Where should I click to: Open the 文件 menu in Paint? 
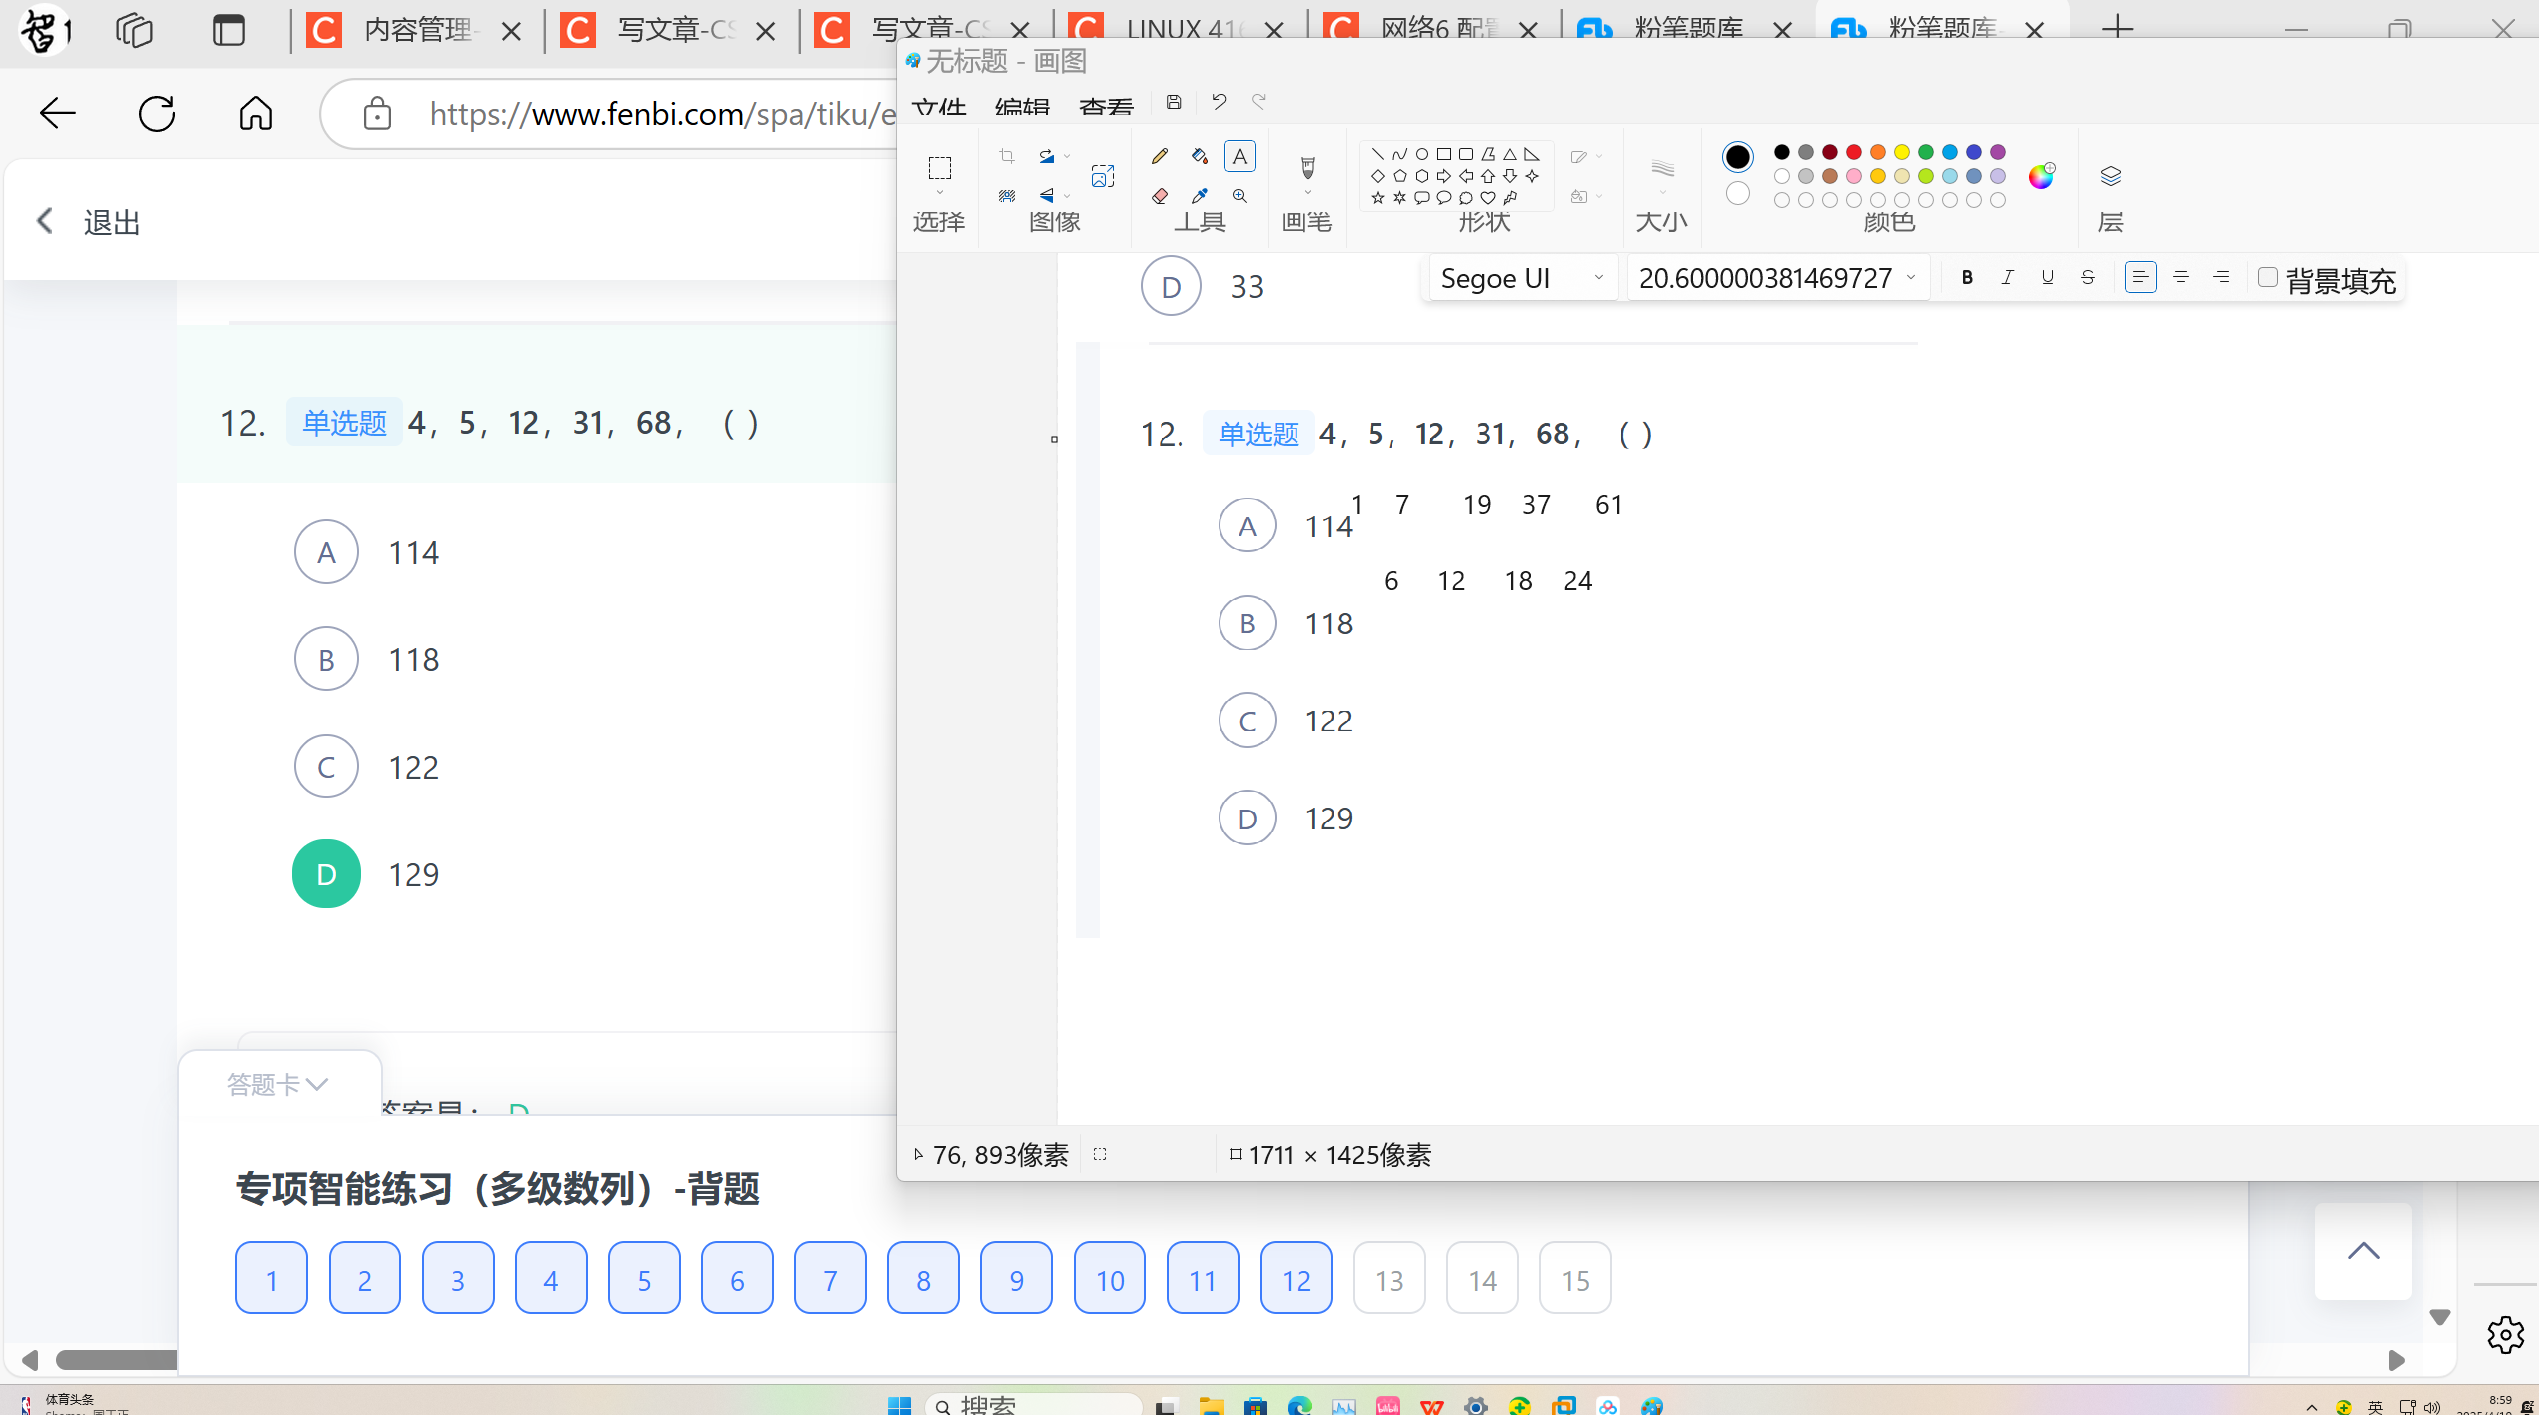(938, 106)
